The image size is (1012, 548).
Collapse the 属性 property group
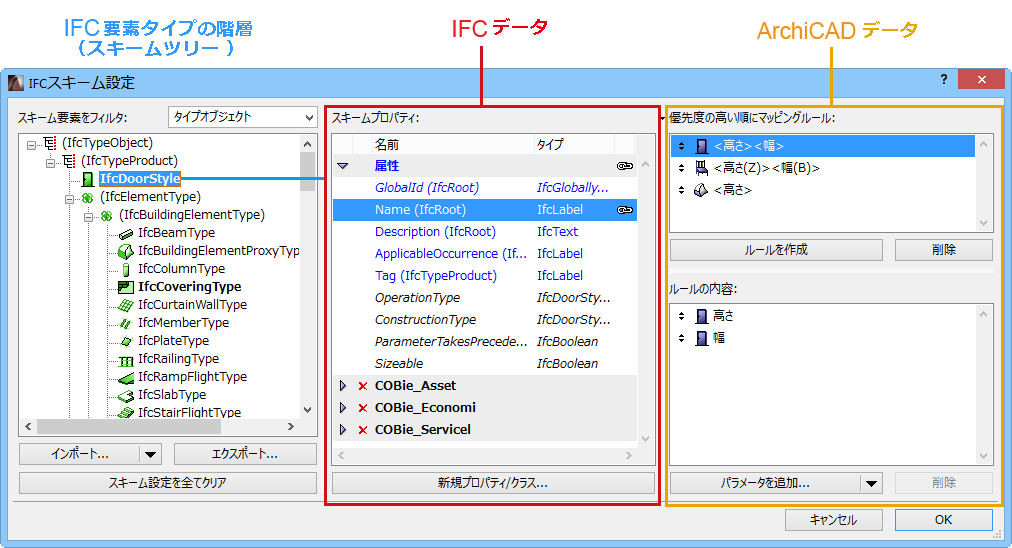point(343,166)
